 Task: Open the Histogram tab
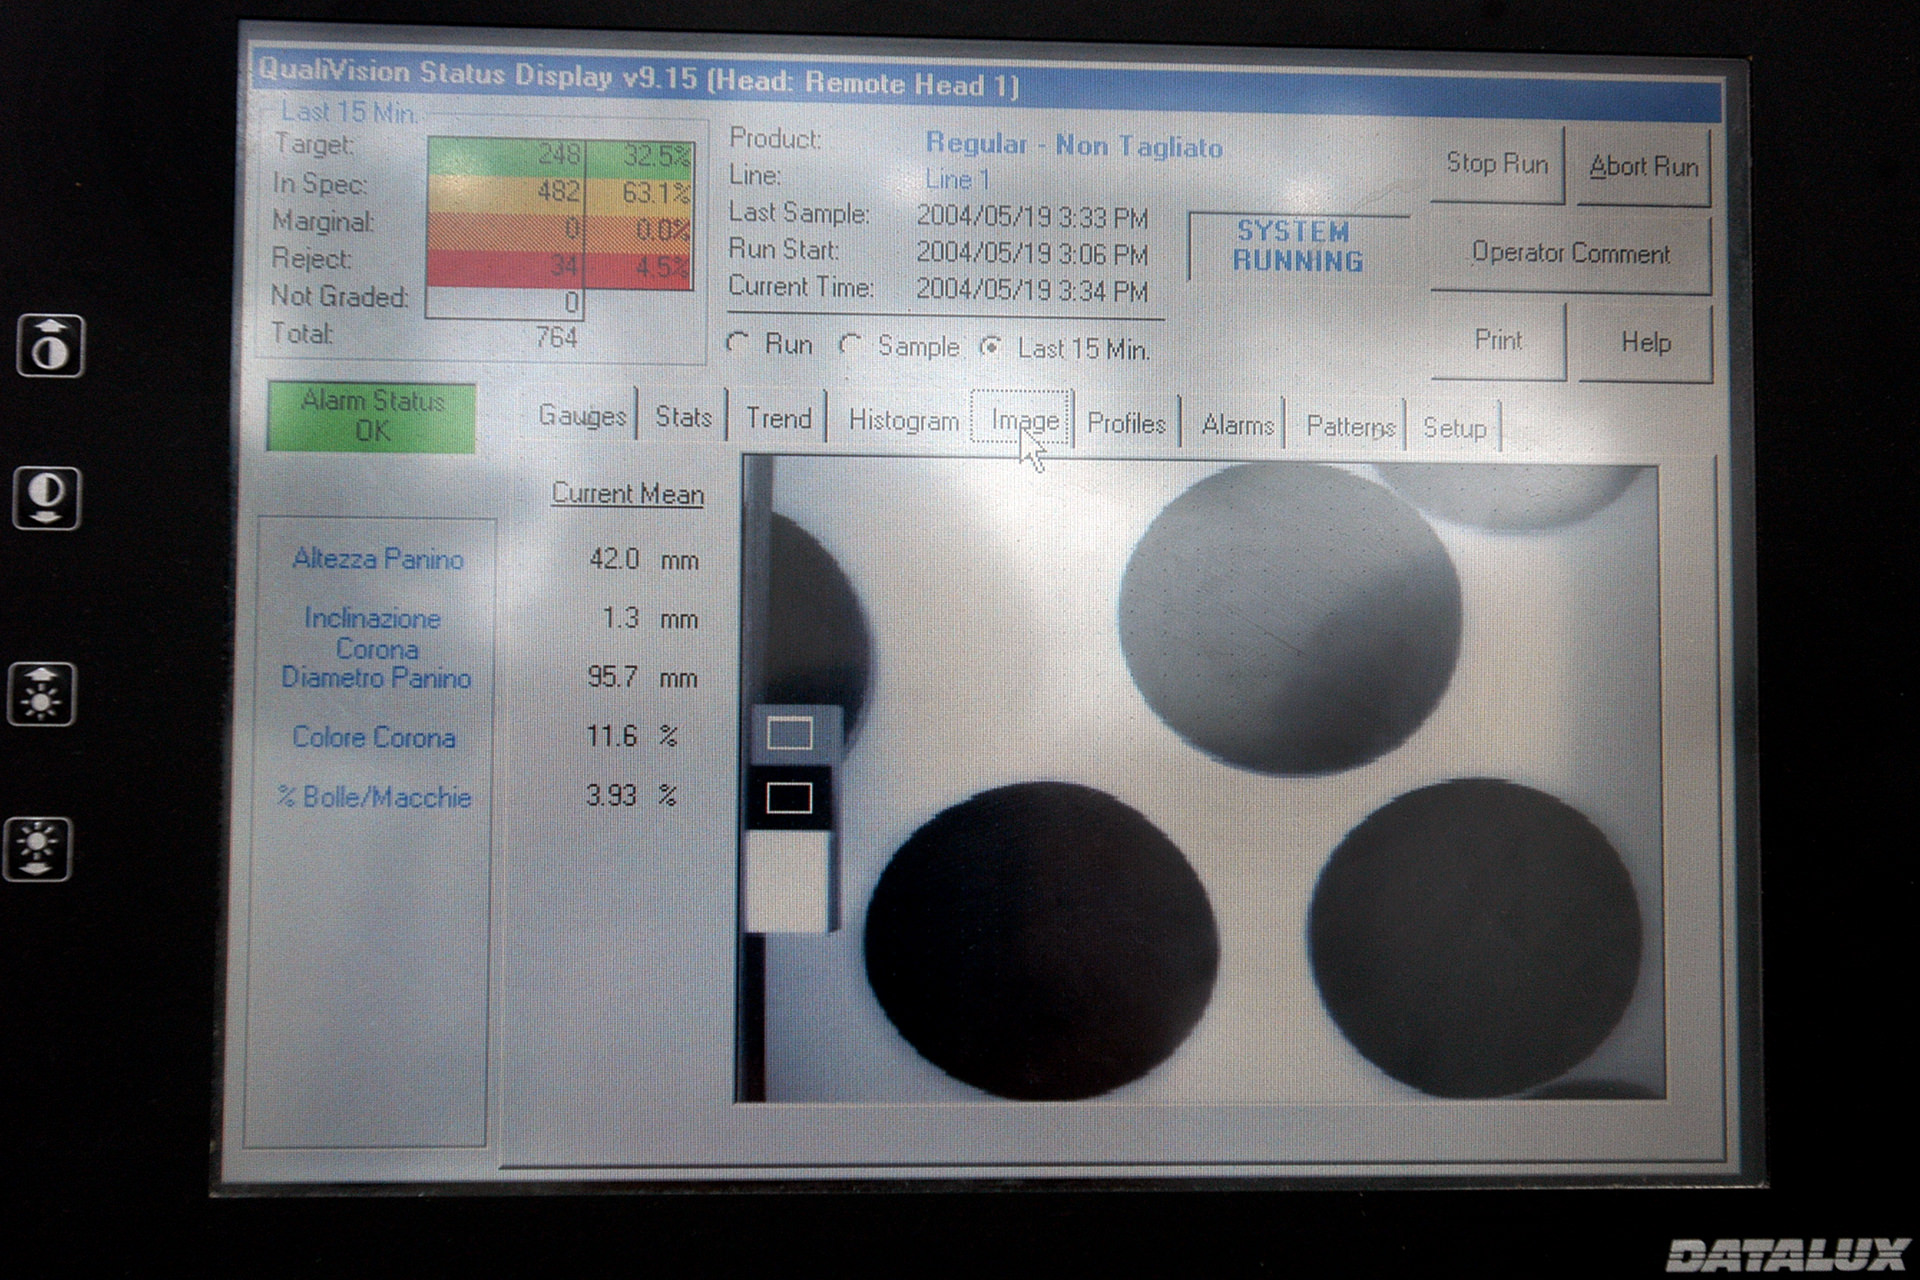pyautogui.click(x=903, y=421)
